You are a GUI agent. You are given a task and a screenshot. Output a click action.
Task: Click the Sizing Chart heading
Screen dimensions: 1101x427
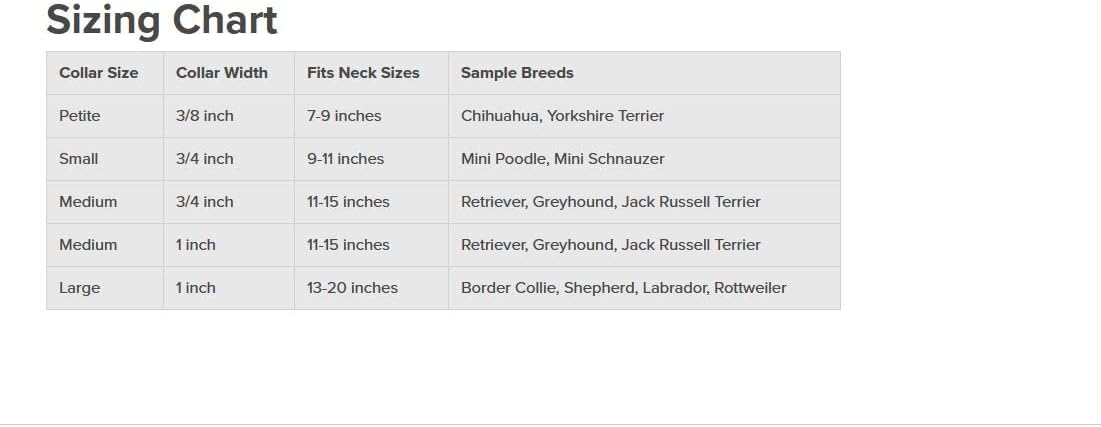(162, 21)
